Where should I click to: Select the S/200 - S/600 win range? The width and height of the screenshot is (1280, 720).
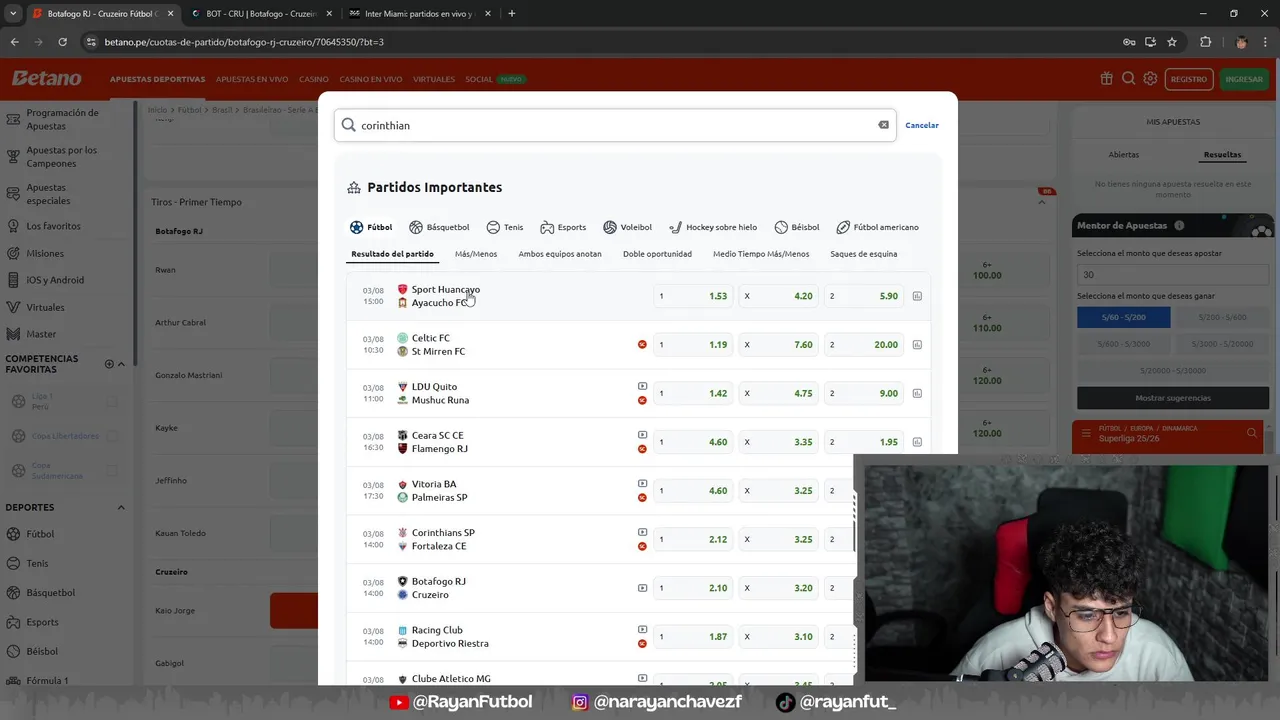[x=1222, y=317]
